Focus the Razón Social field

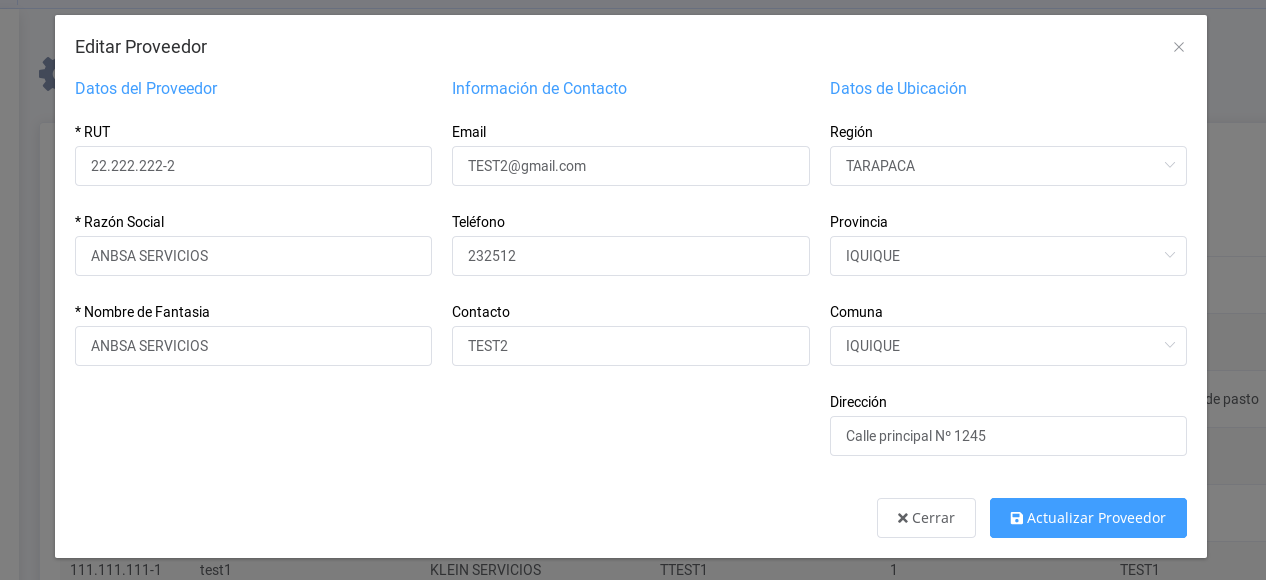coord(253,256)
